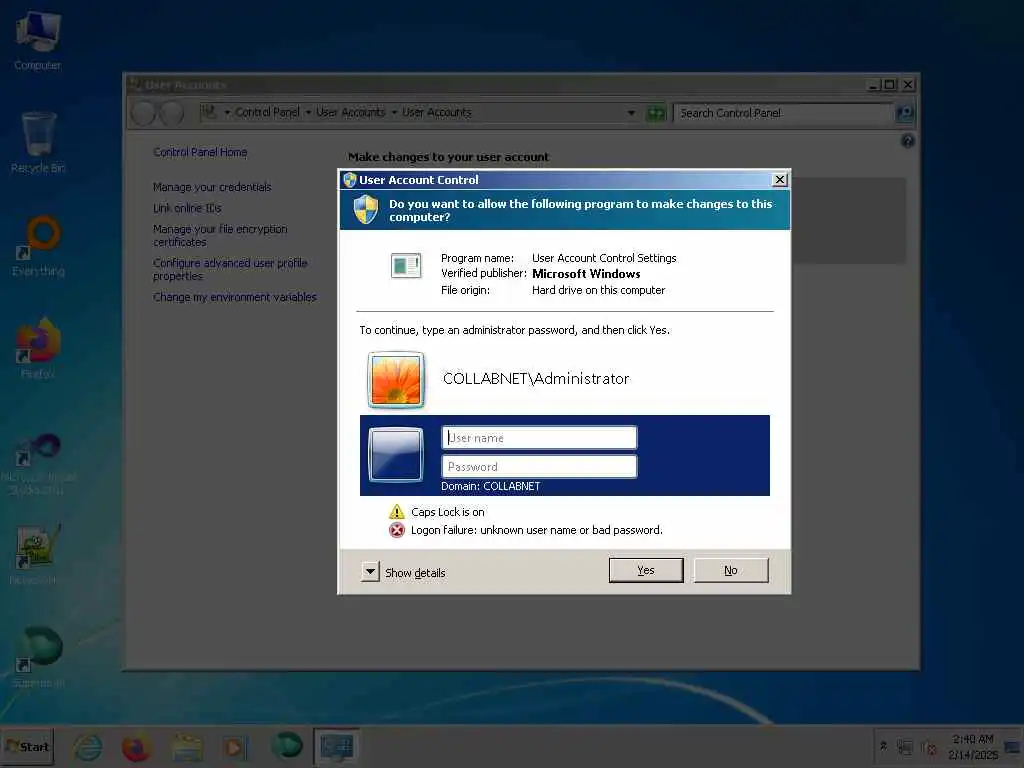The width and height of the screenshot is (1024, 768).
Task: Open Internet Explorer from taskbar
Action: click(88, 747)
